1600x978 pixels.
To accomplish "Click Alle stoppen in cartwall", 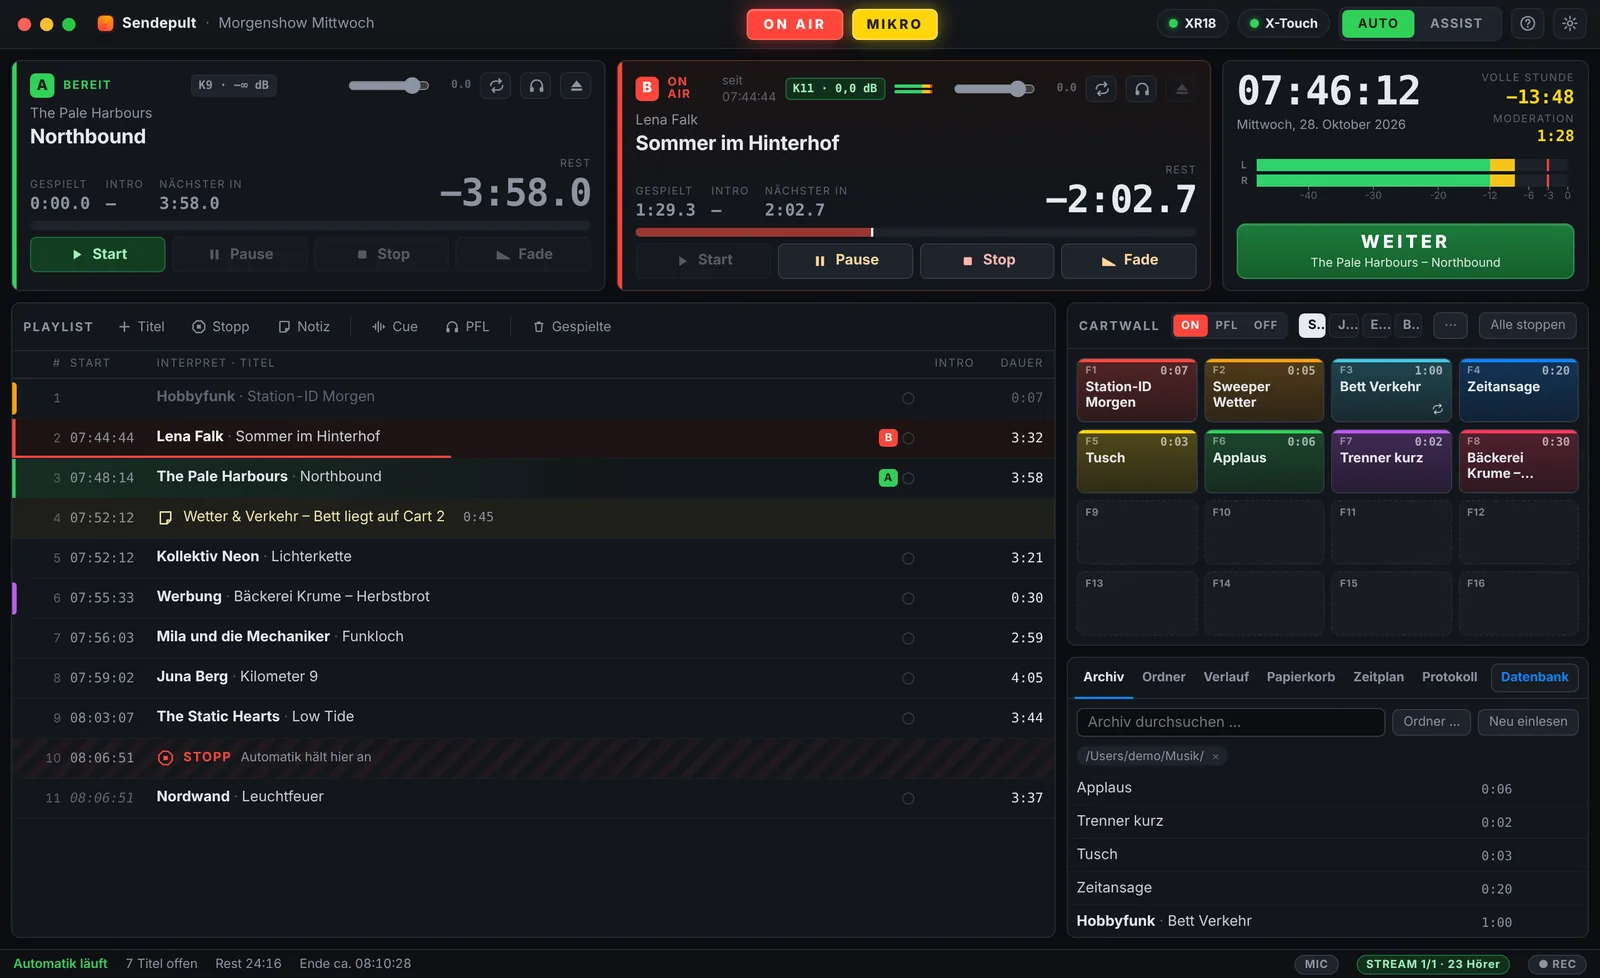I will [1528, 326].
